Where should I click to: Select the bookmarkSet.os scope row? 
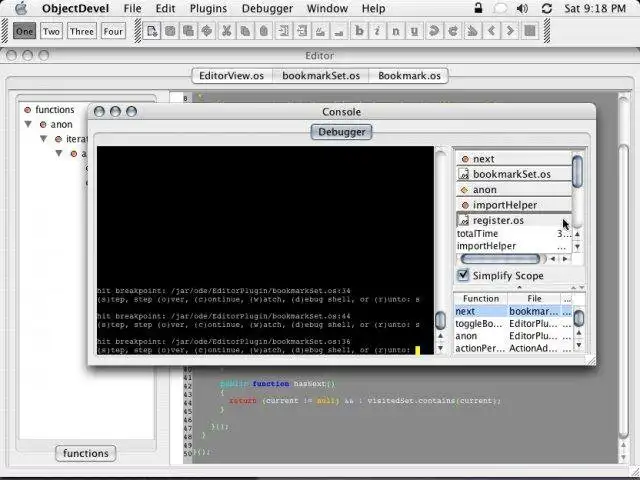[x=514, y=174]
